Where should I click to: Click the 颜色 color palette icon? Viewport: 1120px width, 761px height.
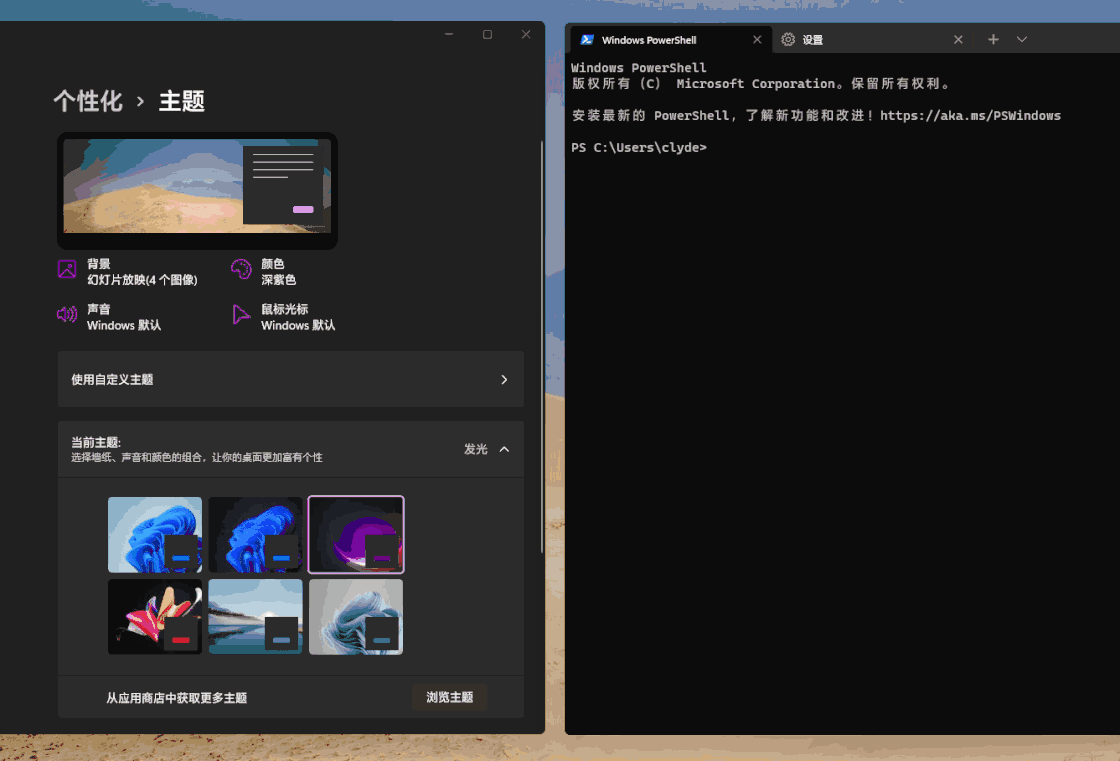(x=241, y=269)
